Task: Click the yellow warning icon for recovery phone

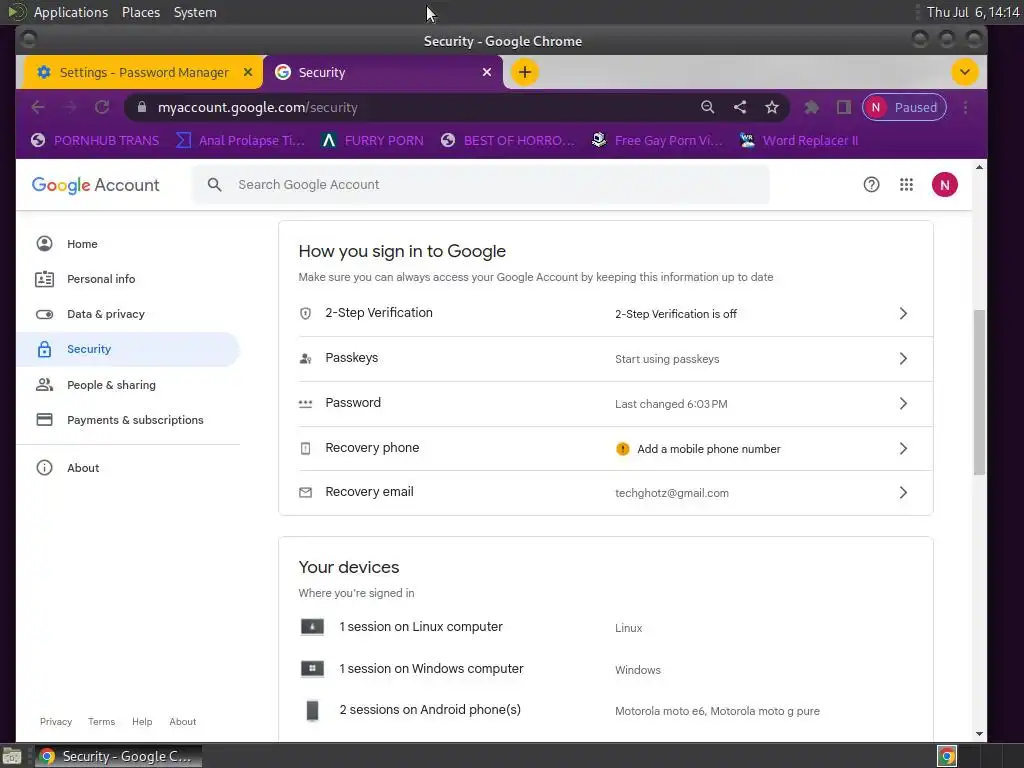Action: 623,449
